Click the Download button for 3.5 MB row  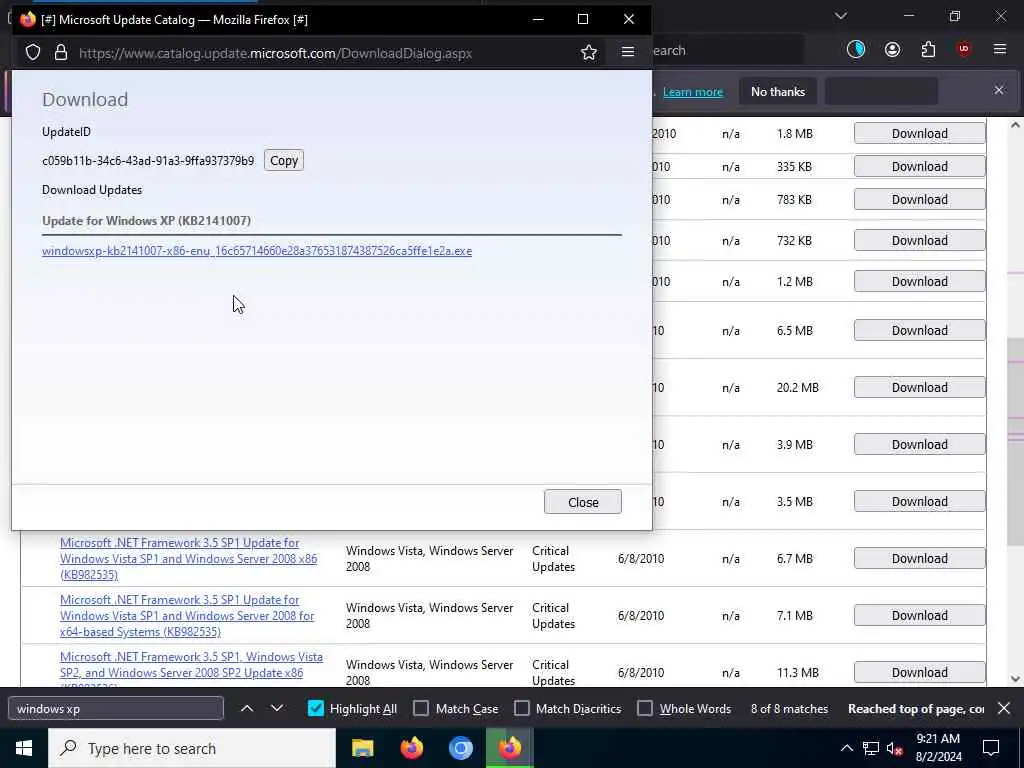click(x=920, y=502)
